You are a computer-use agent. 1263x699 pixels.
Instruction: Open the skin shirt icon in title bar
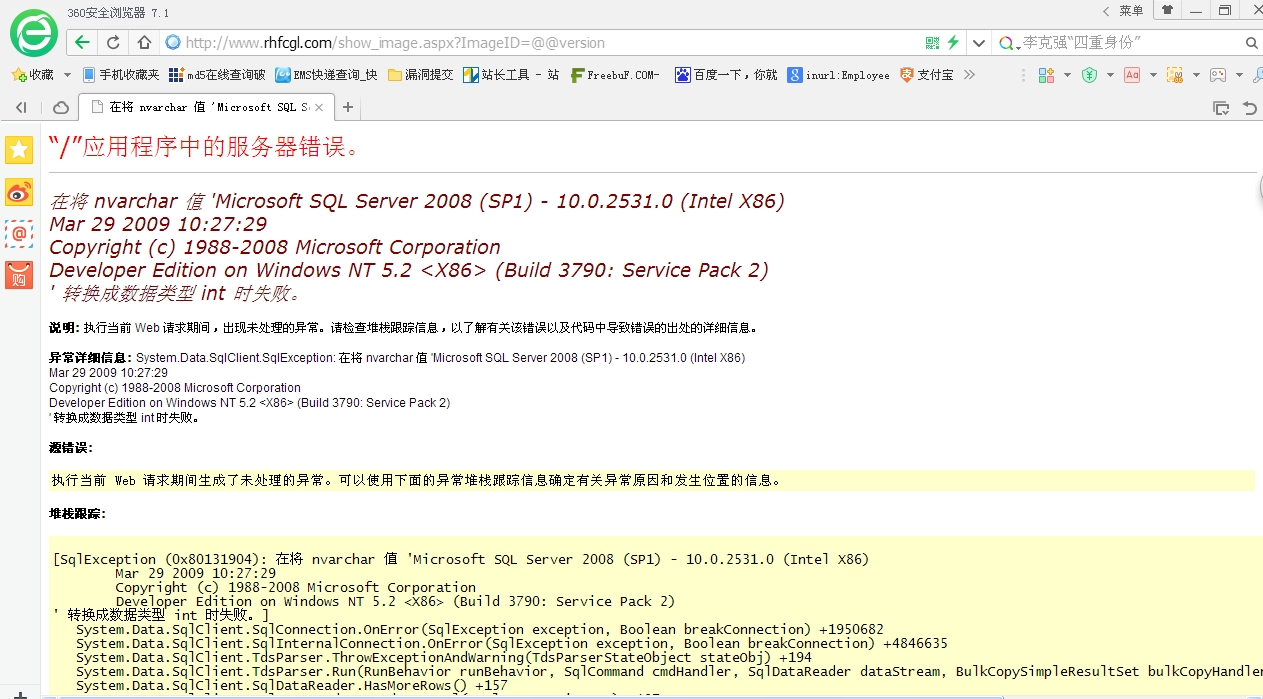tap(1167, 10)
